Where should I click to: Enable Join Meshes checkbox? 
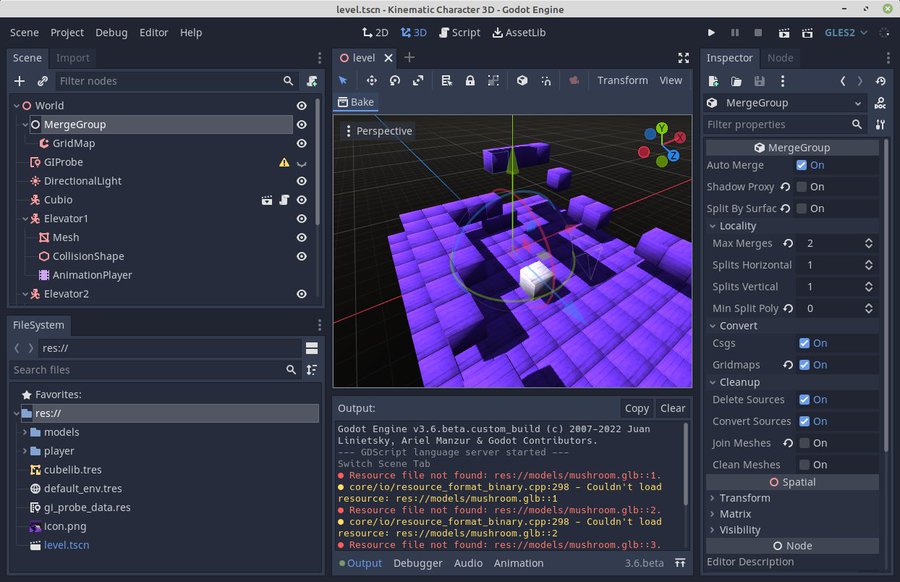click(x=804, y=443)
